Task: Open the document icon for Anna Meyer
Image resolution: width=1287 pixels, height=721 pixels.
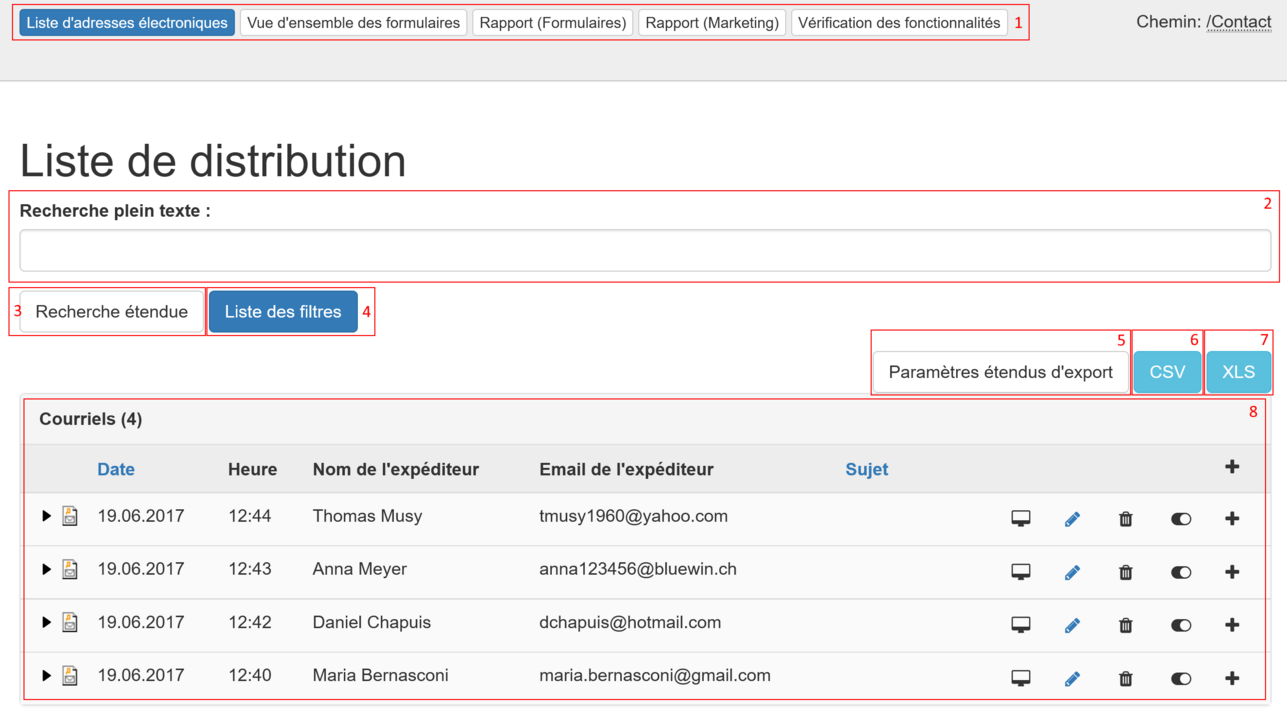Action: click(x=70, y=569)
